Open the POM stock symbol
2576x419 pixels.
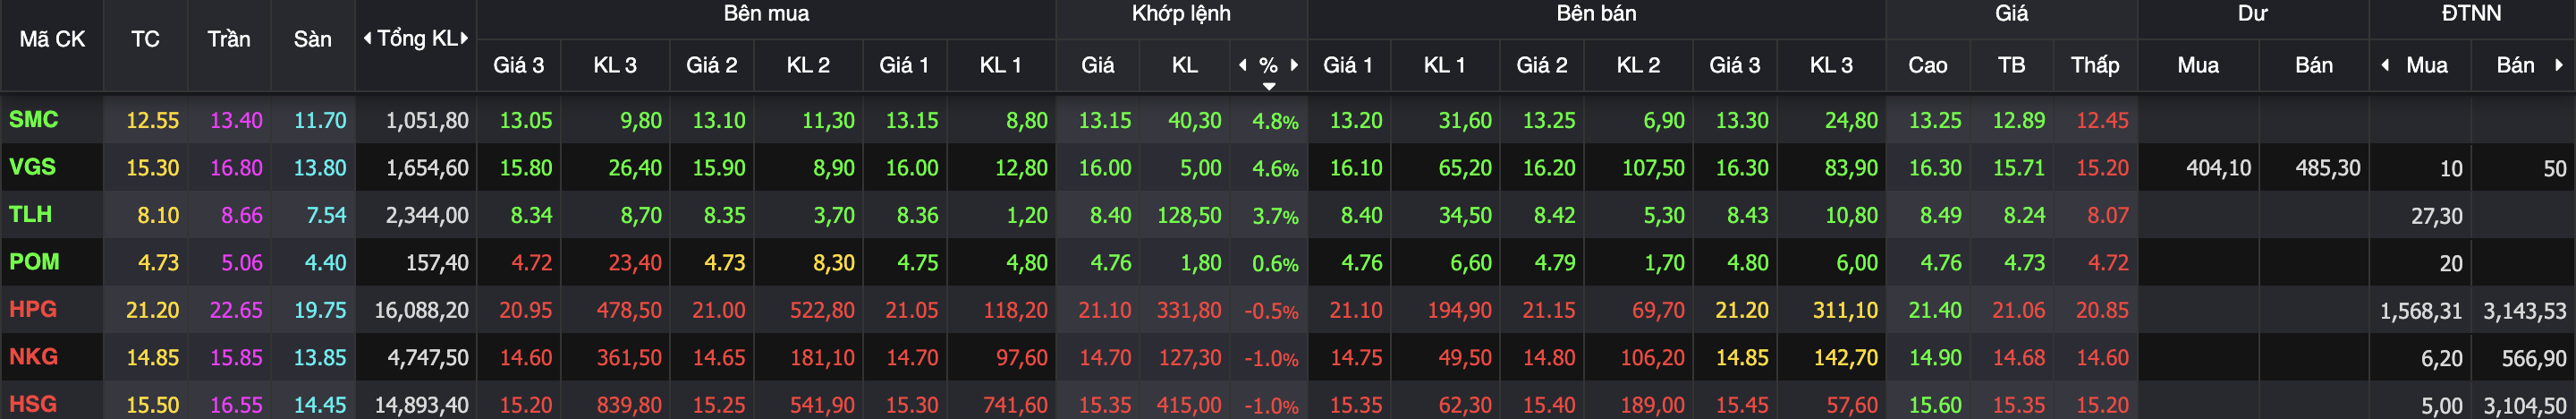tap(34, 261)
